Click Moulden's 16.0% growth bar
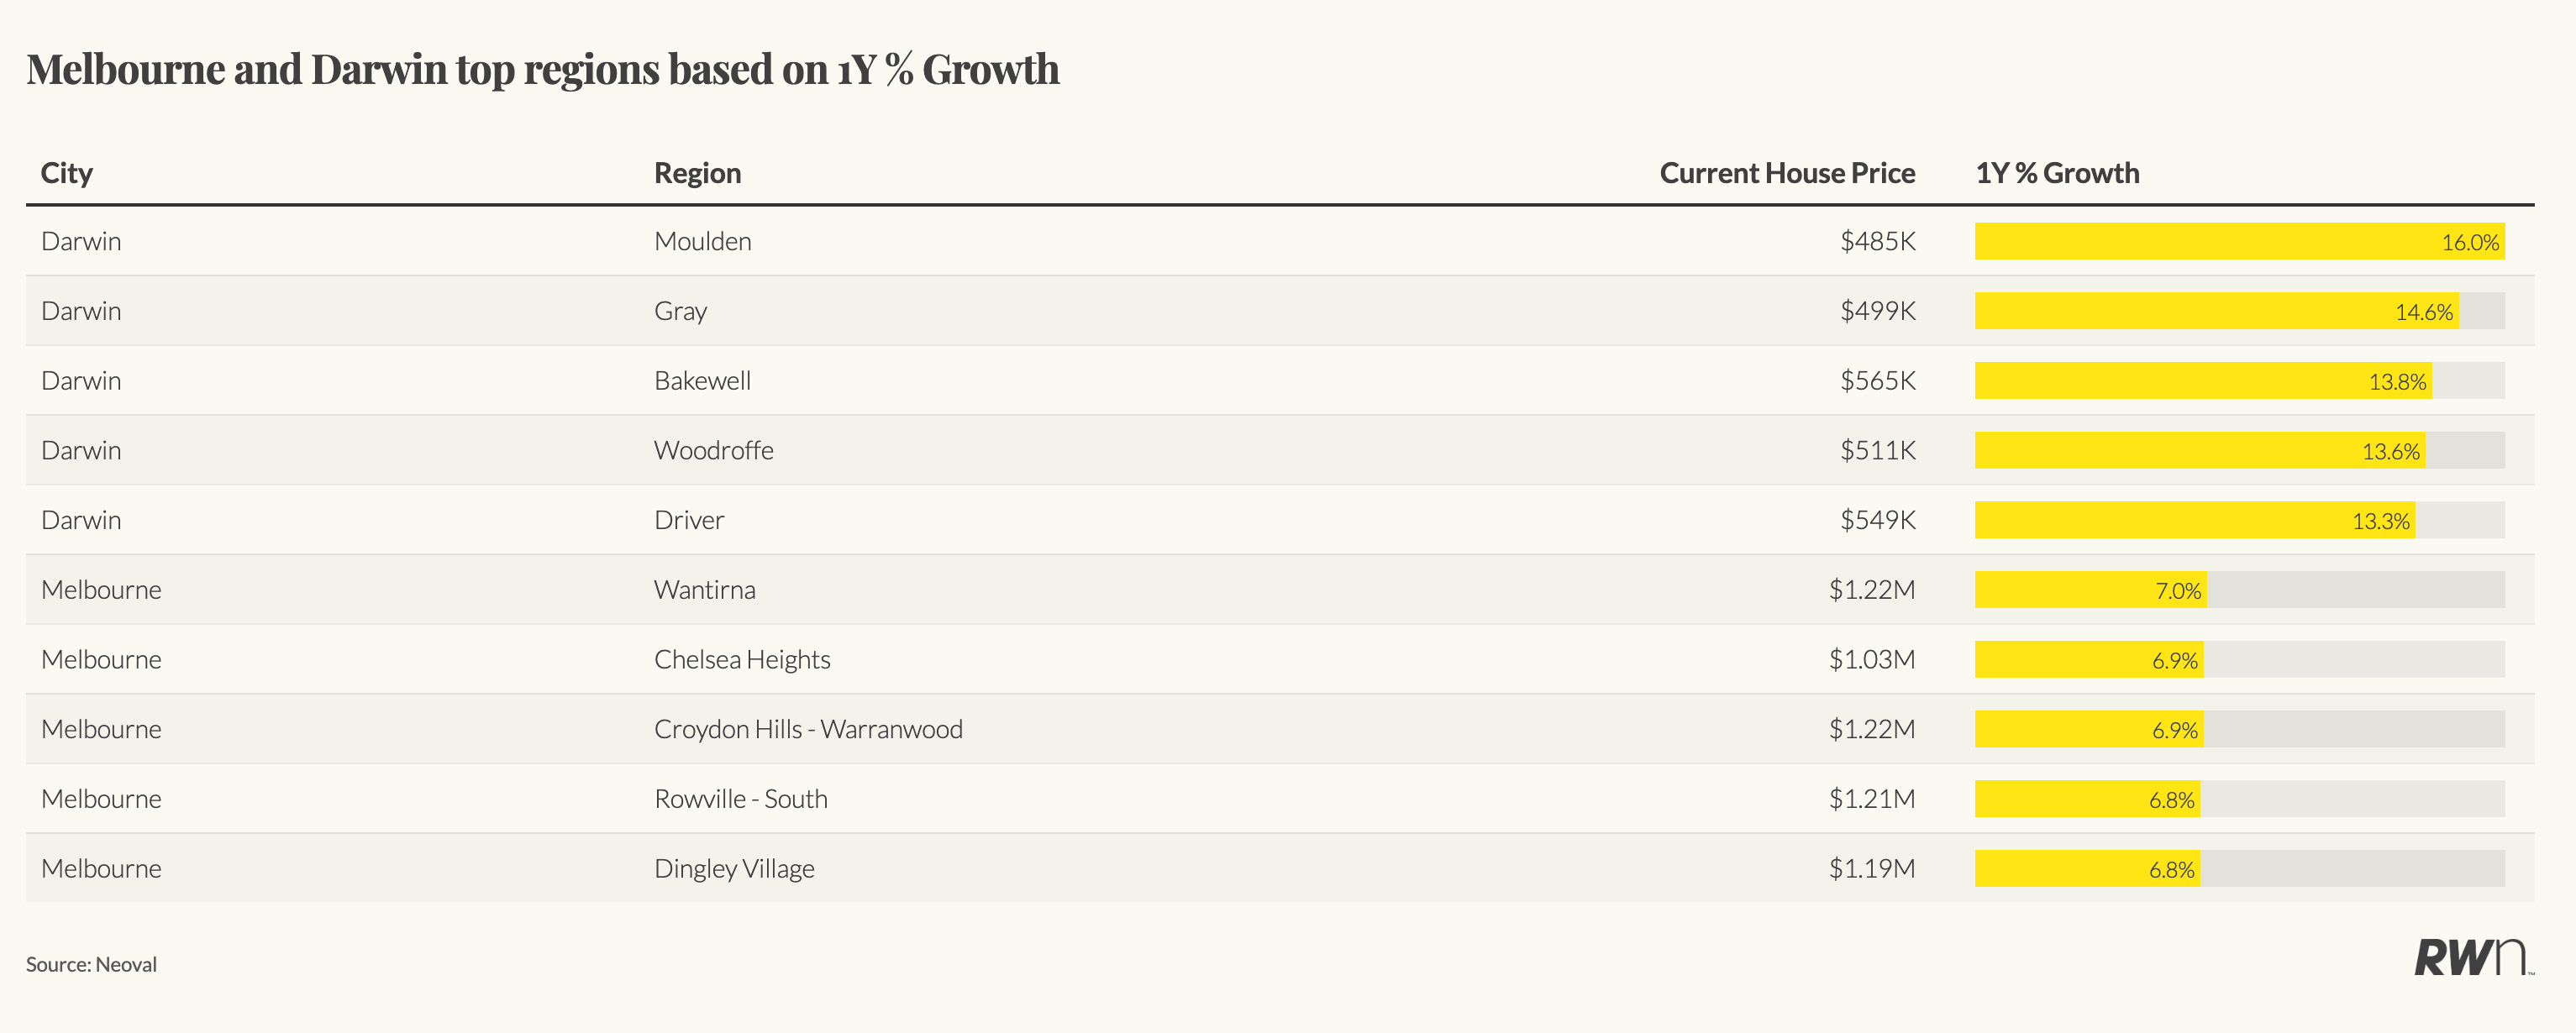The image size is (2576, 1033). tap(2238, 241)
